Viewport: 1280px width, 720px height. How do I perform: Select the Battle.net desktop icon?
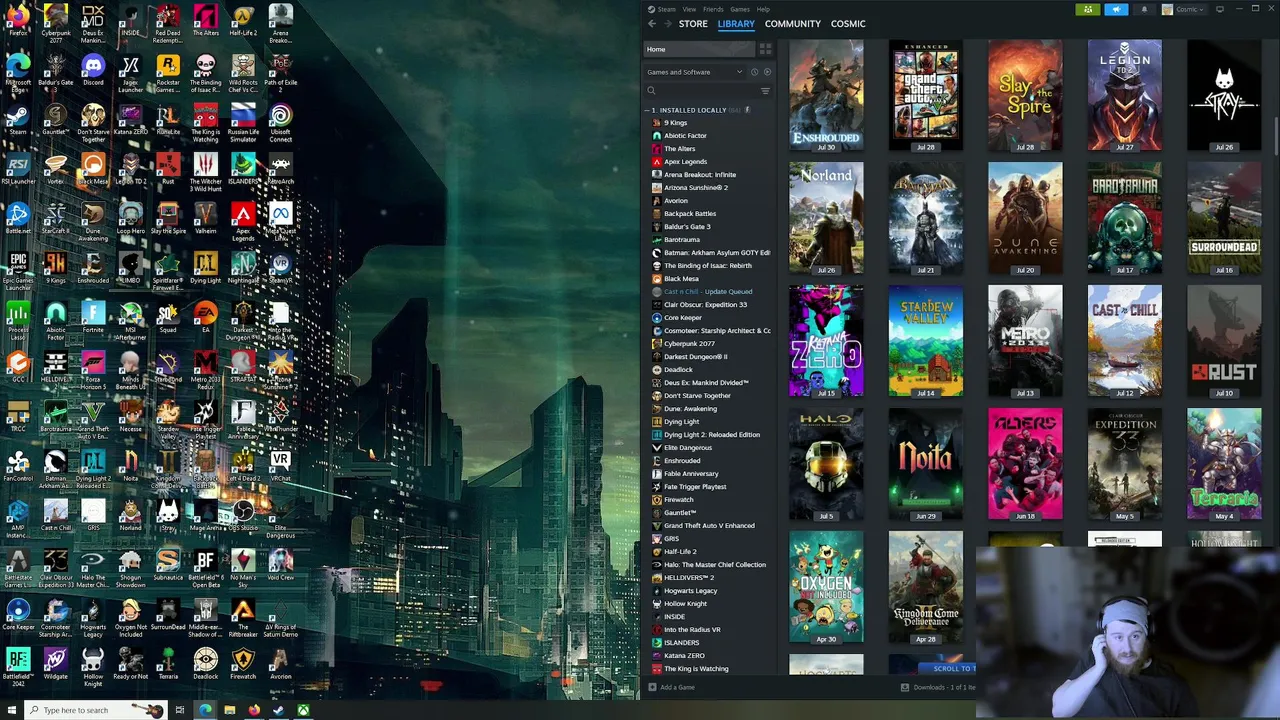coord(18,219)
